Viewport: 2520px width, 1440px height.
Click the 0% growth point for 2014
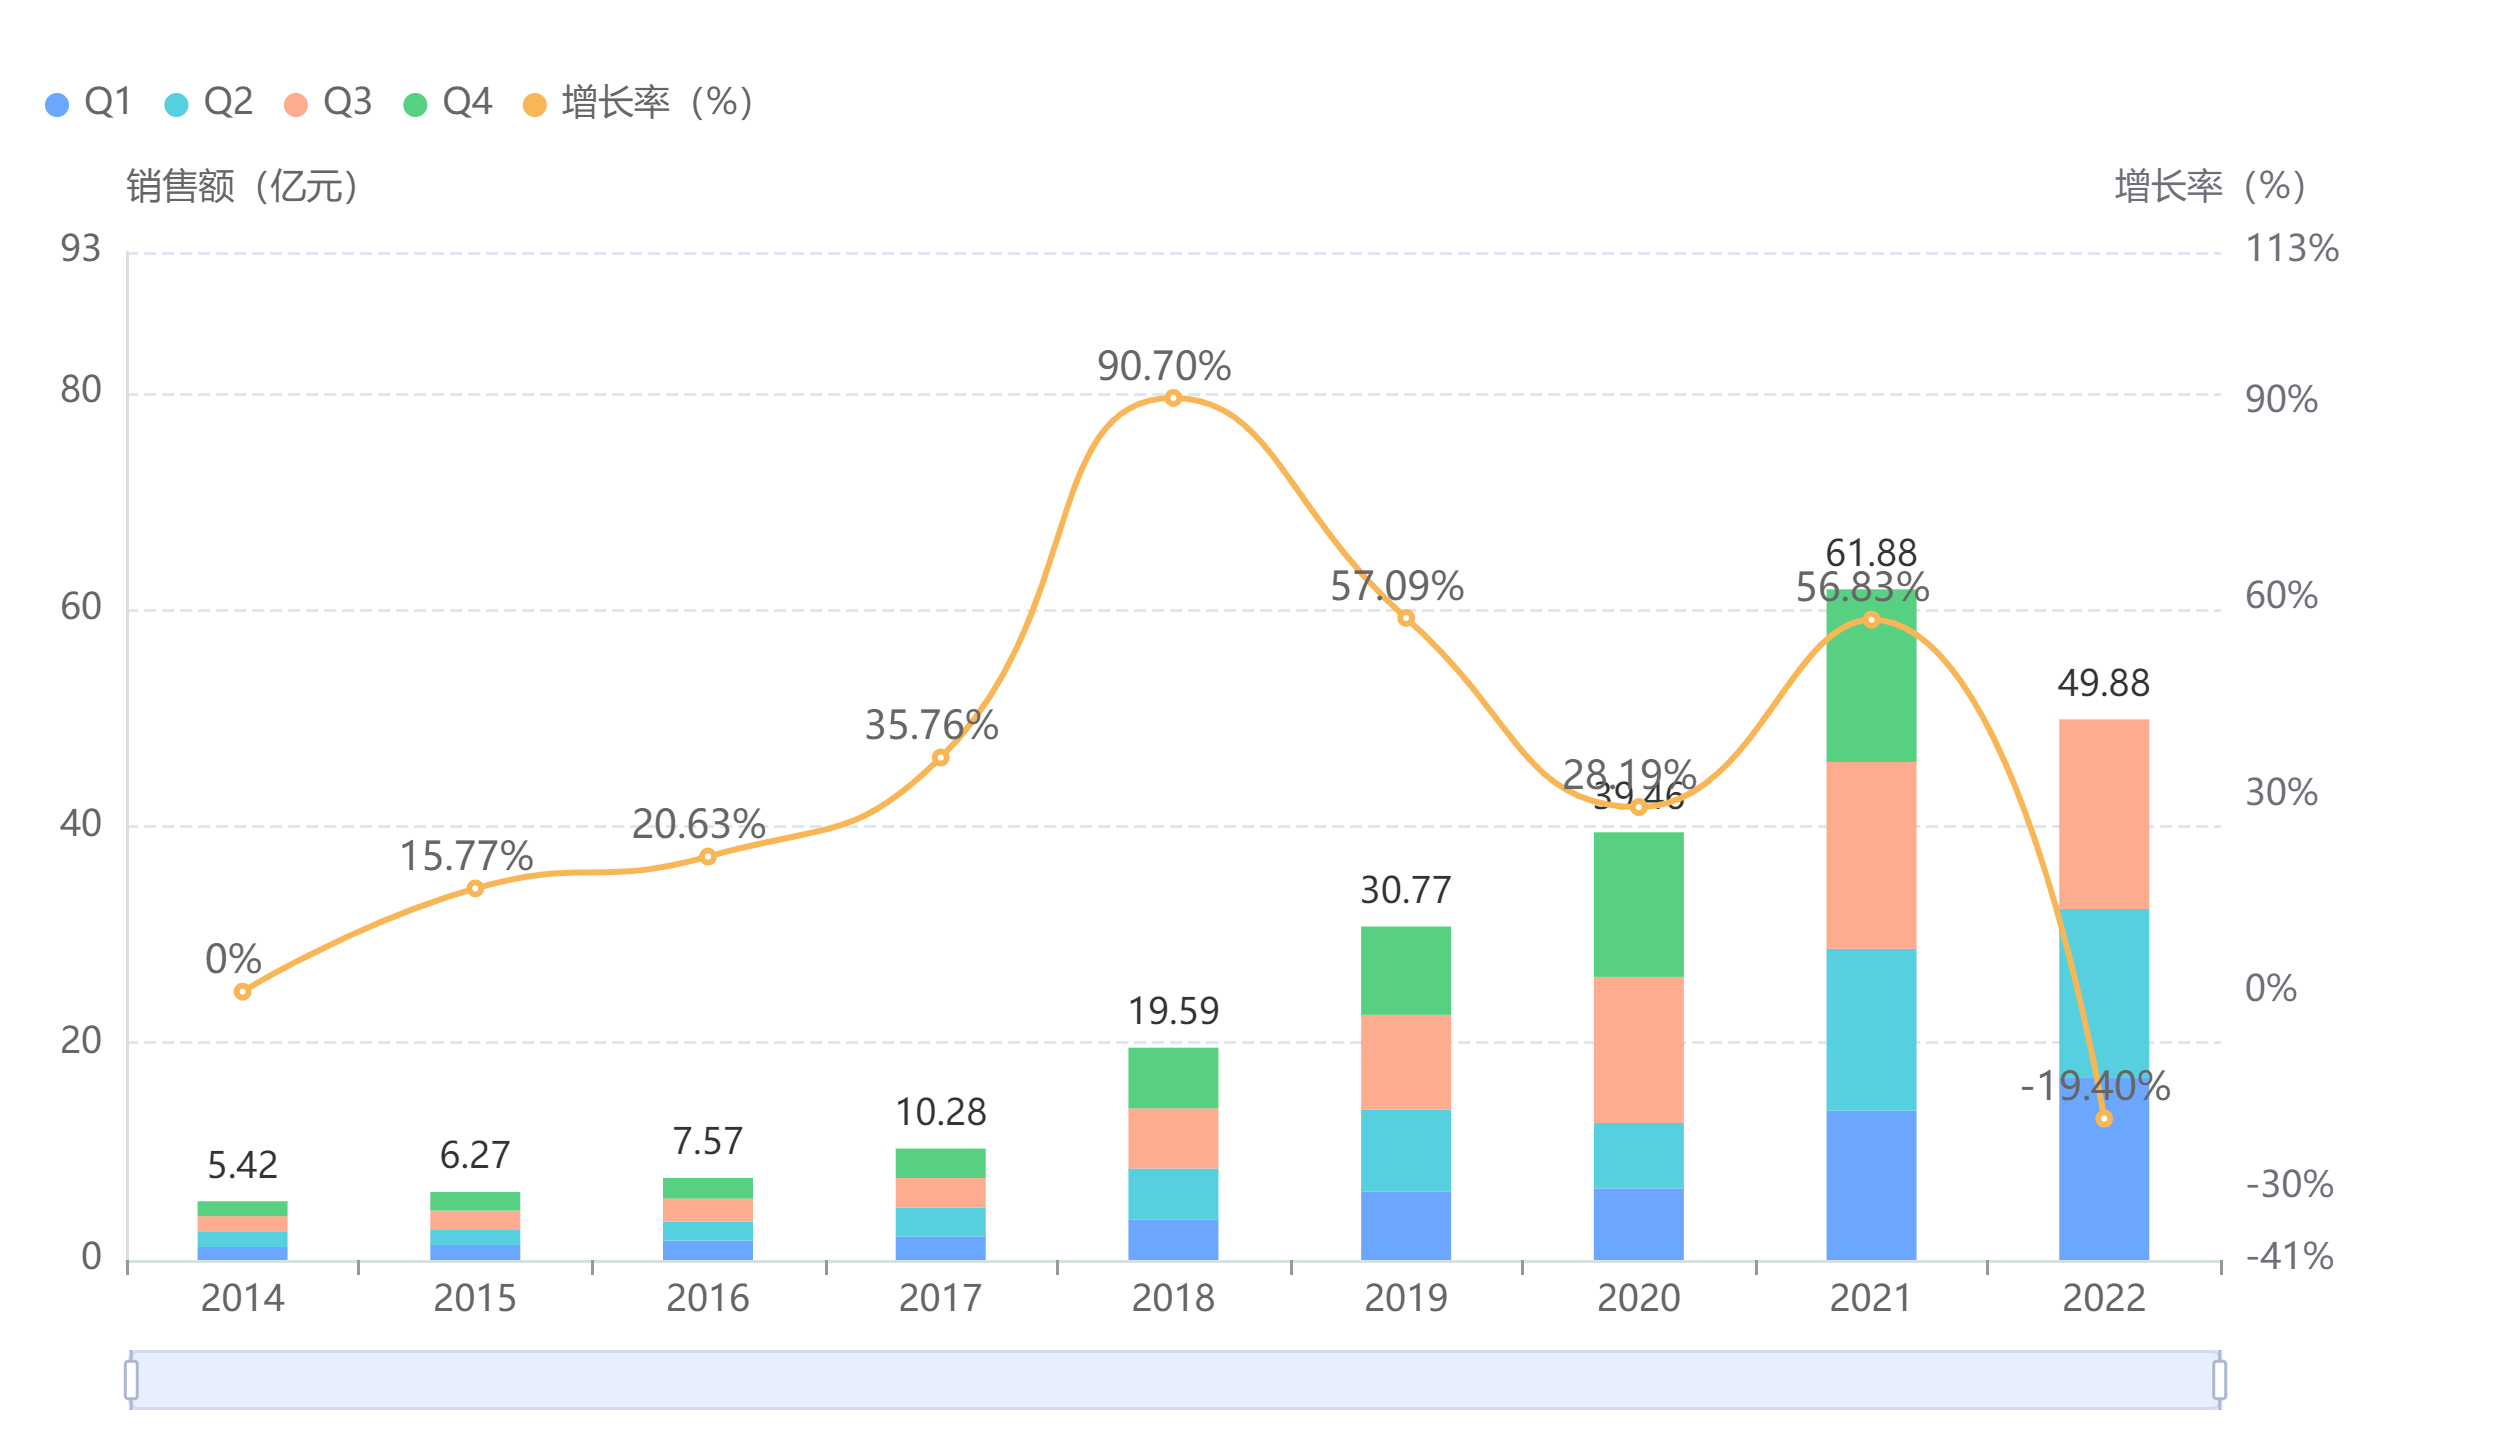(x=242, y=992)
